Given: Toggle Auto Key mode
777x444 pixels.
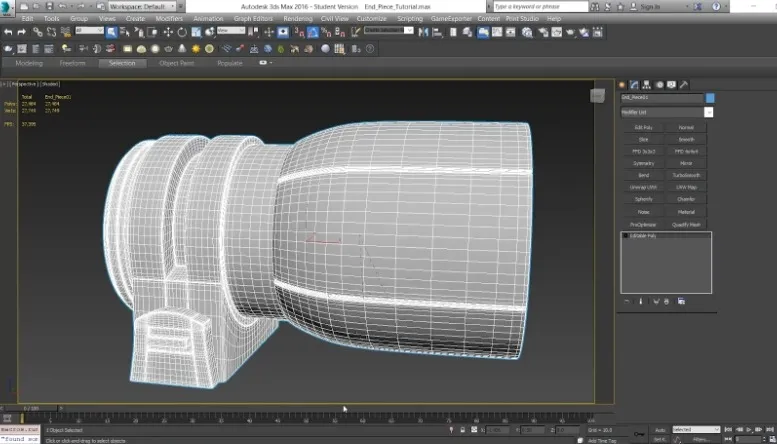Looking at the screenshot, I should (661, 429).
